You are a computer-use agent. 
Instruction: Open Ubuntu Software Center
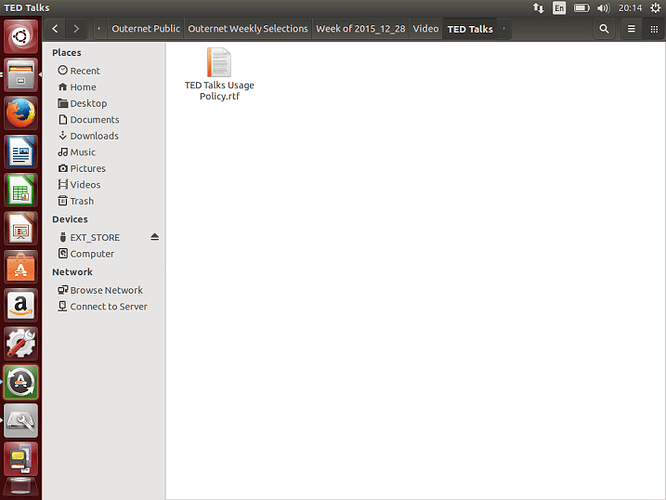point(21,267)
